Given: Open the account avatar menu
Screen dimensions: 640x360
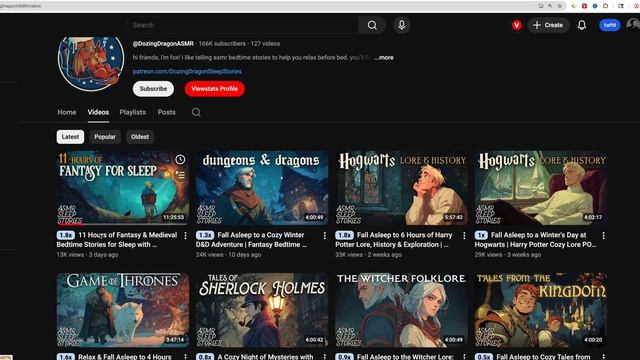Looking at the screenshot, I should click(633, 25).
